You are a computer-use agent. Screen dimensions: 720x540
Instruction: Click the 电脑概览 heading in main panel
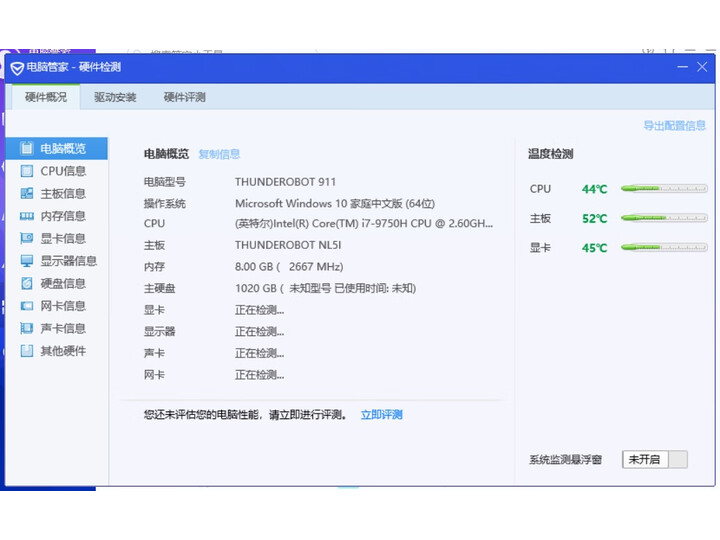[166, 154]
